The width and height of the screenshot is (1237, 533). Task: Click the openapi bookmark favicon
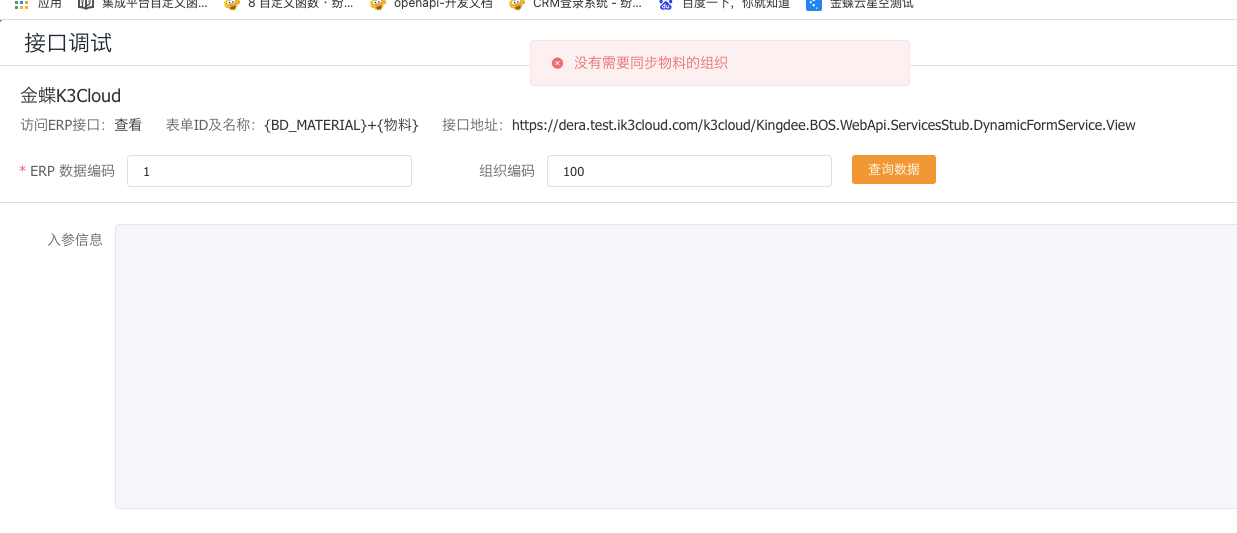[x=377, y=4]
